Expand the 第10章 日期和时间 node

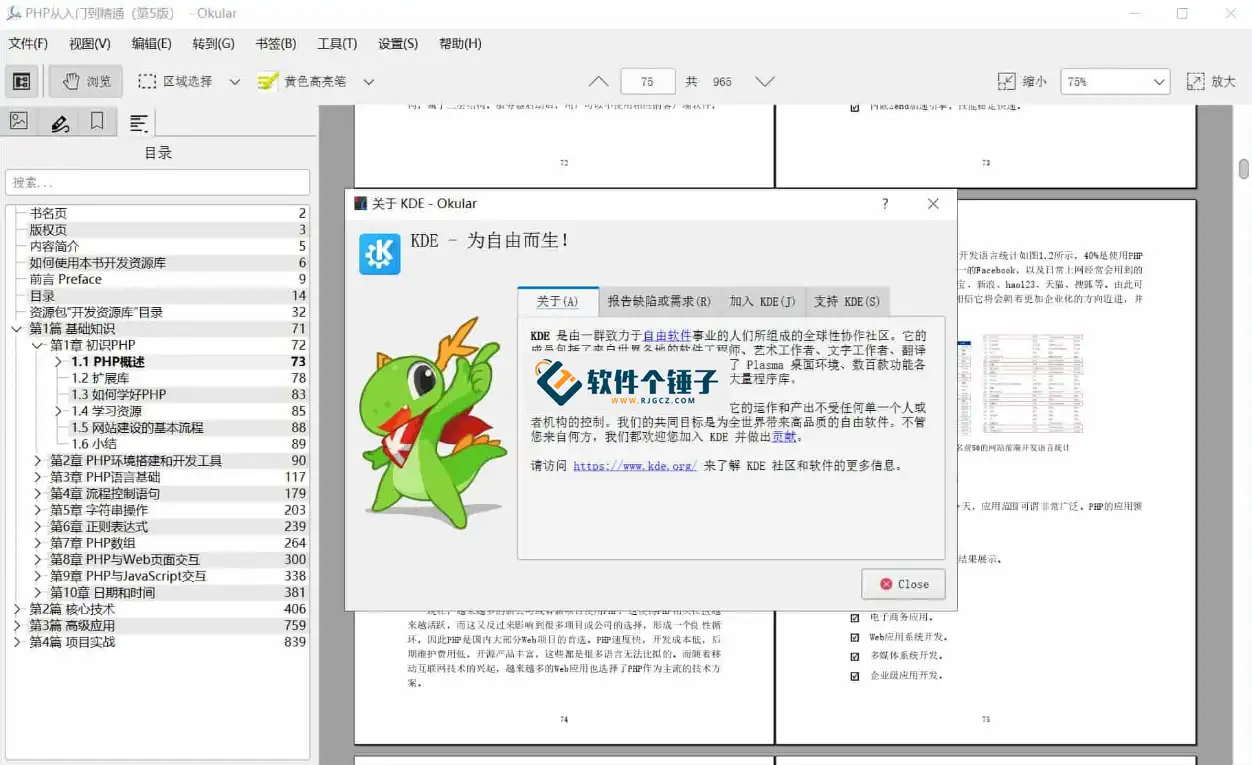38,593
